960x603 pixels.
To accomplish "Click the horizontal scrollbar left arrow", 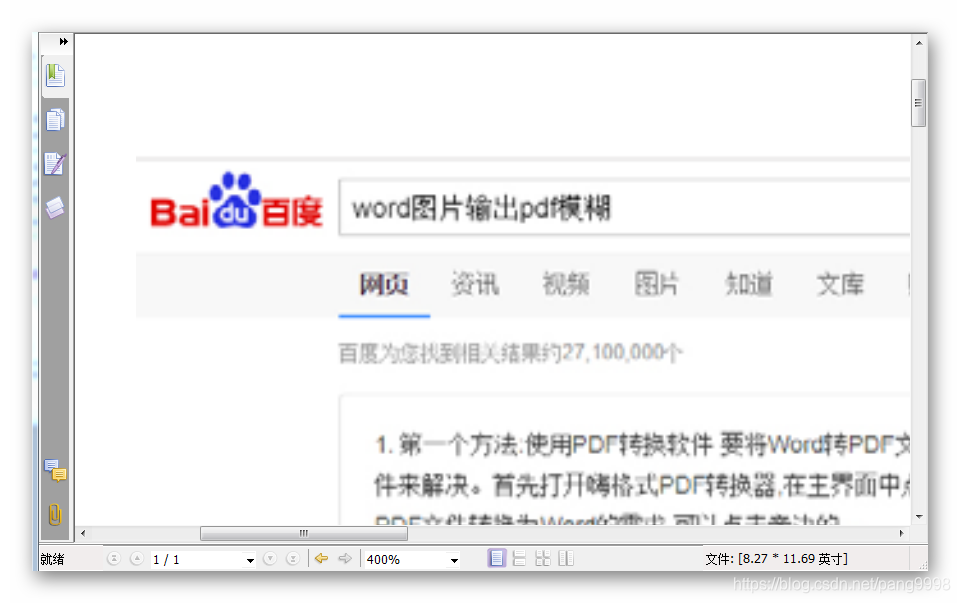I will click(83, 533).
